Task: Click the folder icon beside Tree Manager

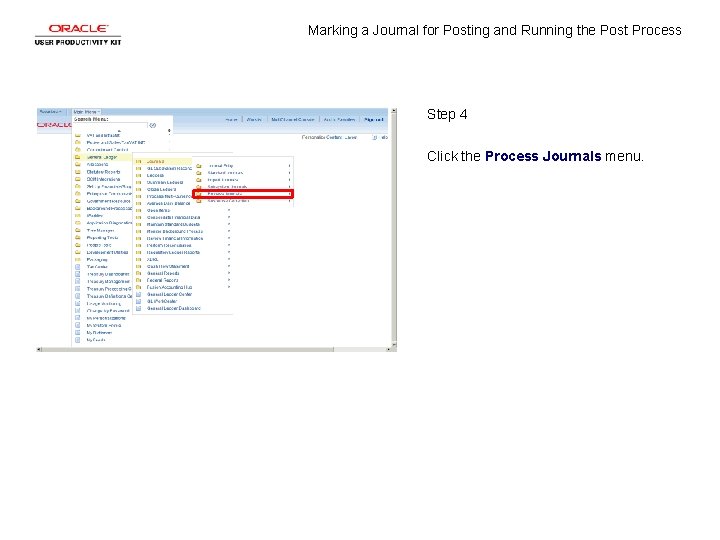Action: click(78, 231)
